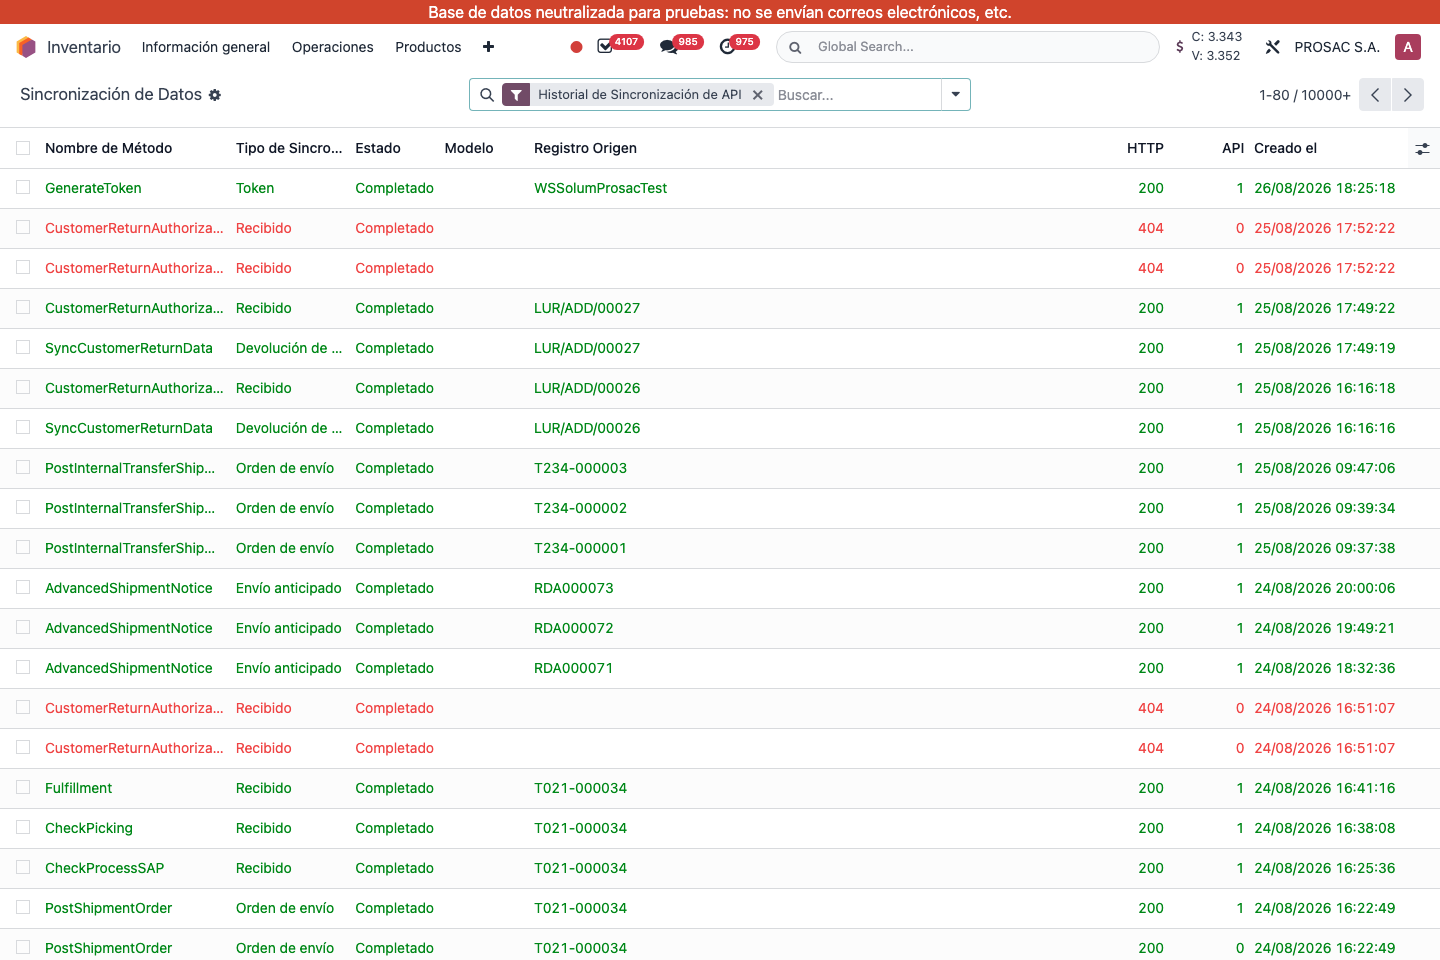Click the Global Search magnifier icon
This screenshot has height=960, width=1440.
(795, 47)
